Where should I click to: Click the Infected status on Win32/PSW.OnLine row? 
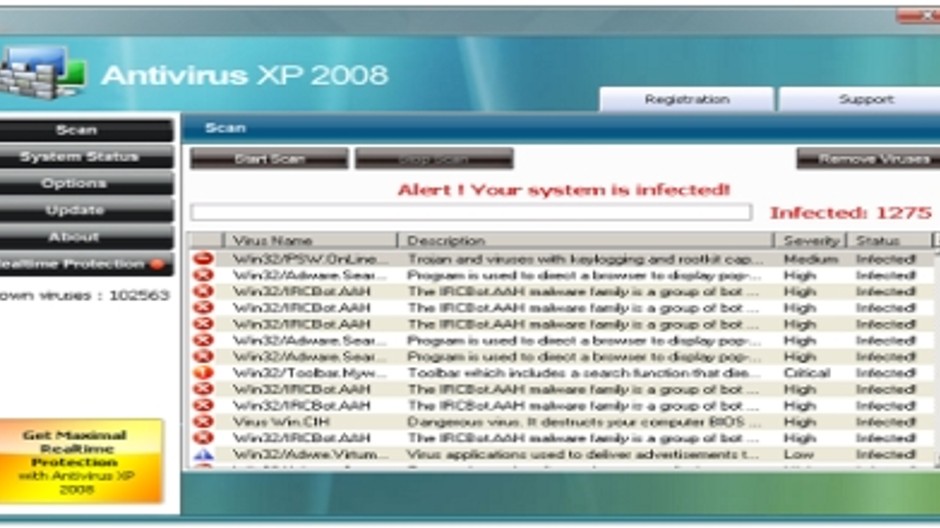[885, 259]
